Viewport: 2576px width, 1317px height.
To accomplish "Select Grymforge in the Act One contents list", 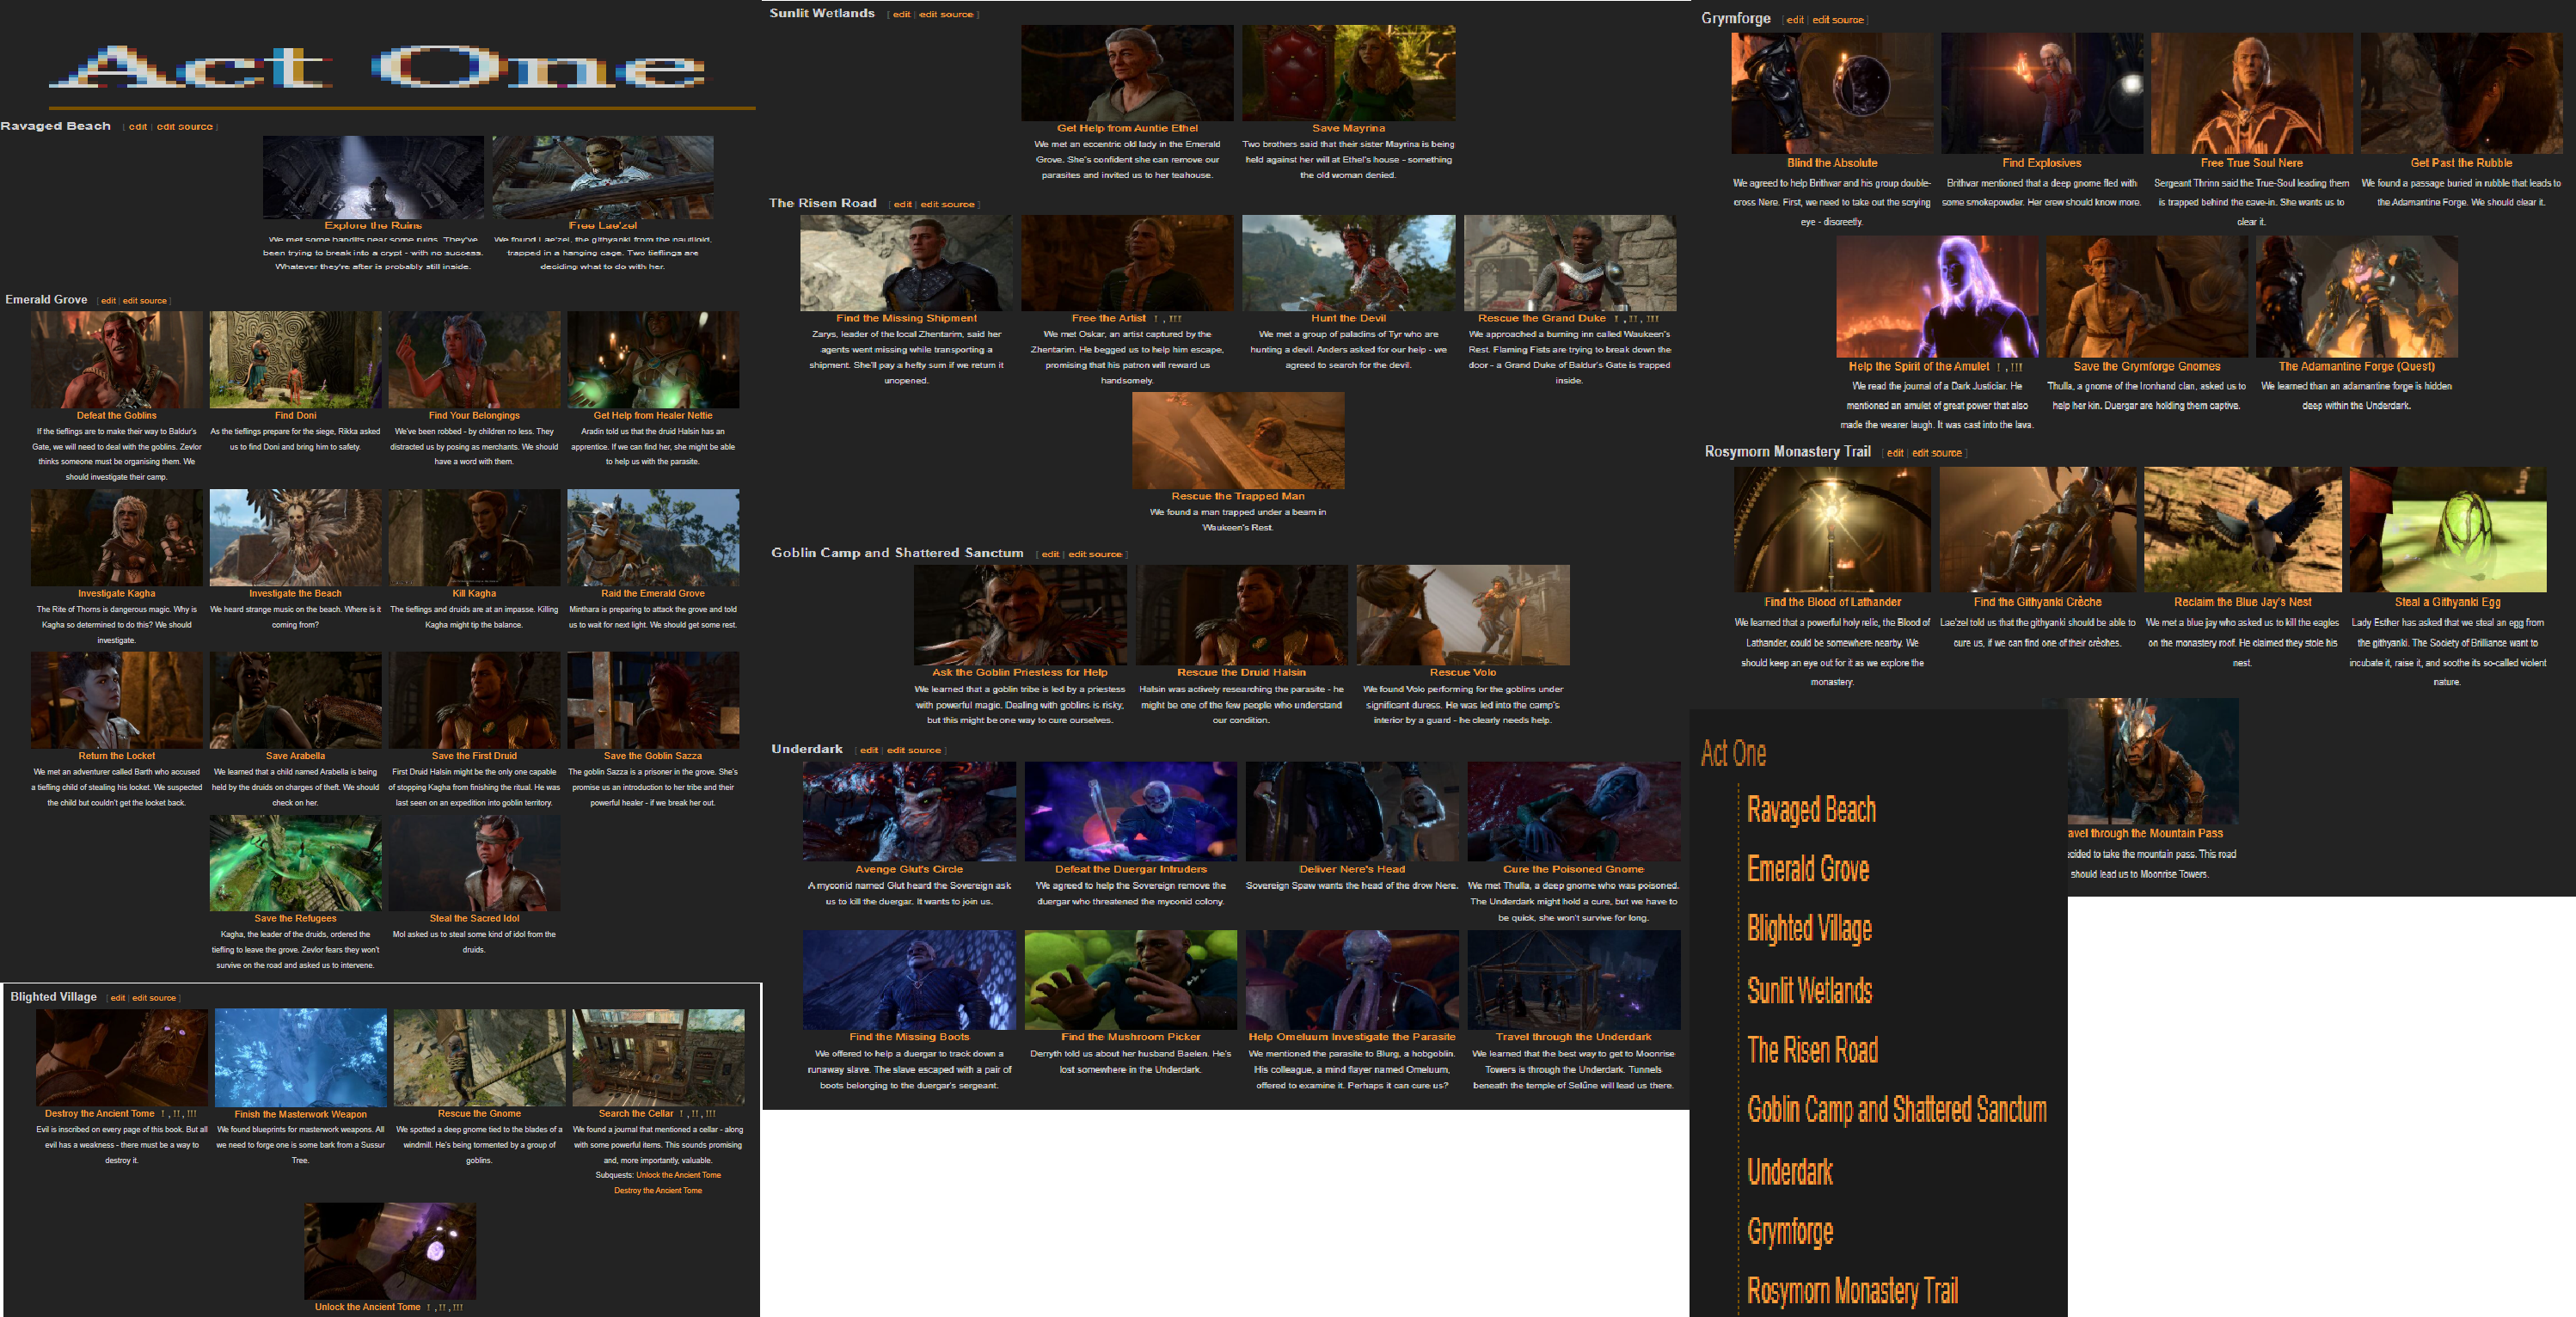I will pos(1790,1231).
